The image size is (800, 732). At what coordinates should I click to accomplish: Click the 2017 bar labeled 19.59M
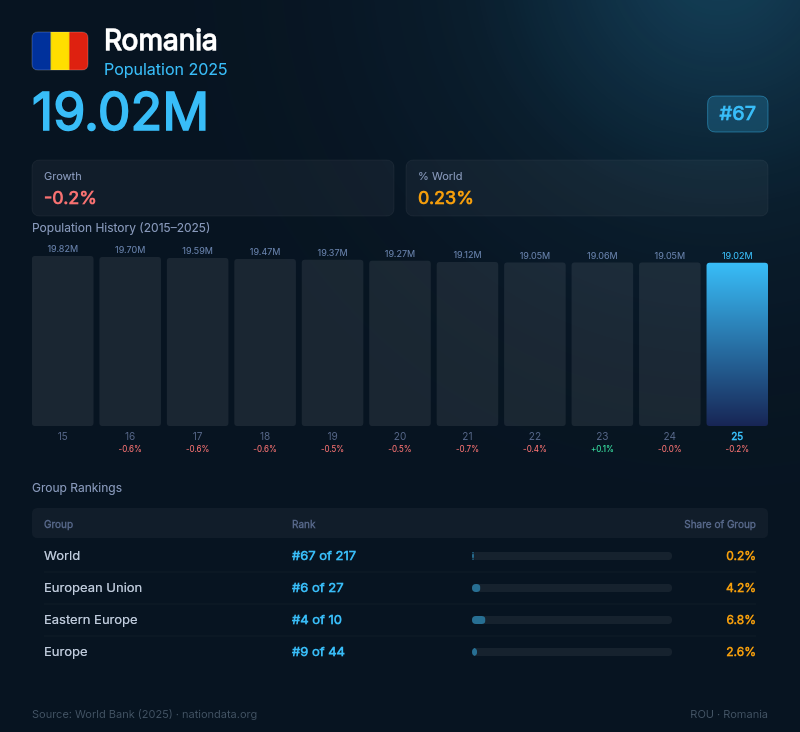pos(197,342)
